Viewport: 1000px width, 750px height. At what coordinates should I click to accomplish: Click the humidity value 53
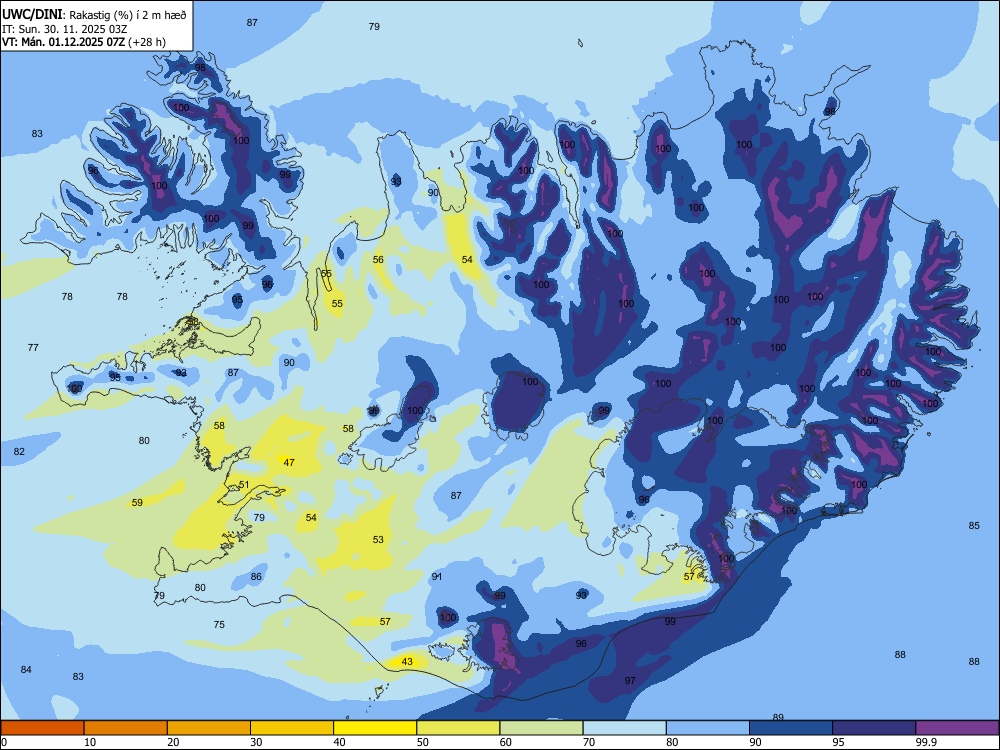pos(378,540)
